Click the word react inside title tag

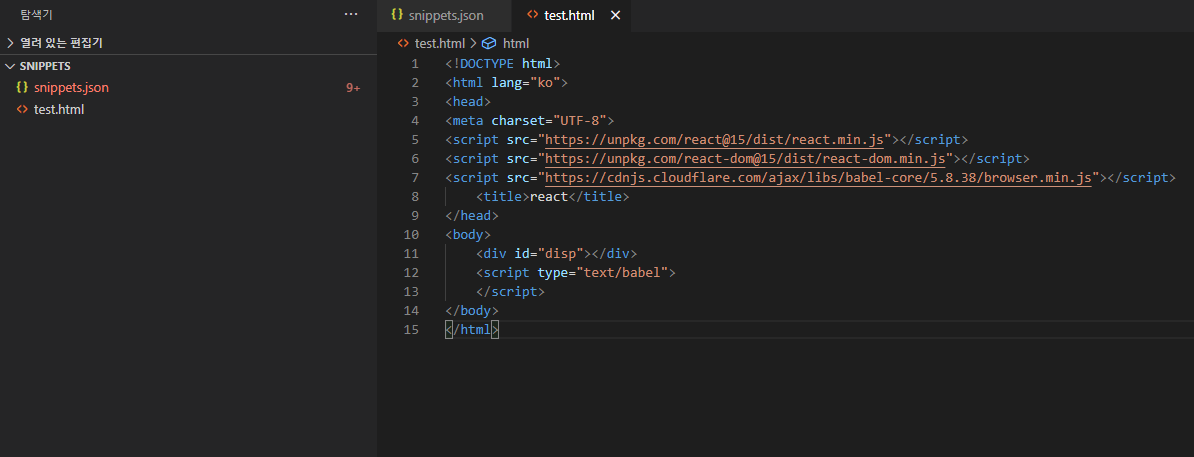point(549,197)
